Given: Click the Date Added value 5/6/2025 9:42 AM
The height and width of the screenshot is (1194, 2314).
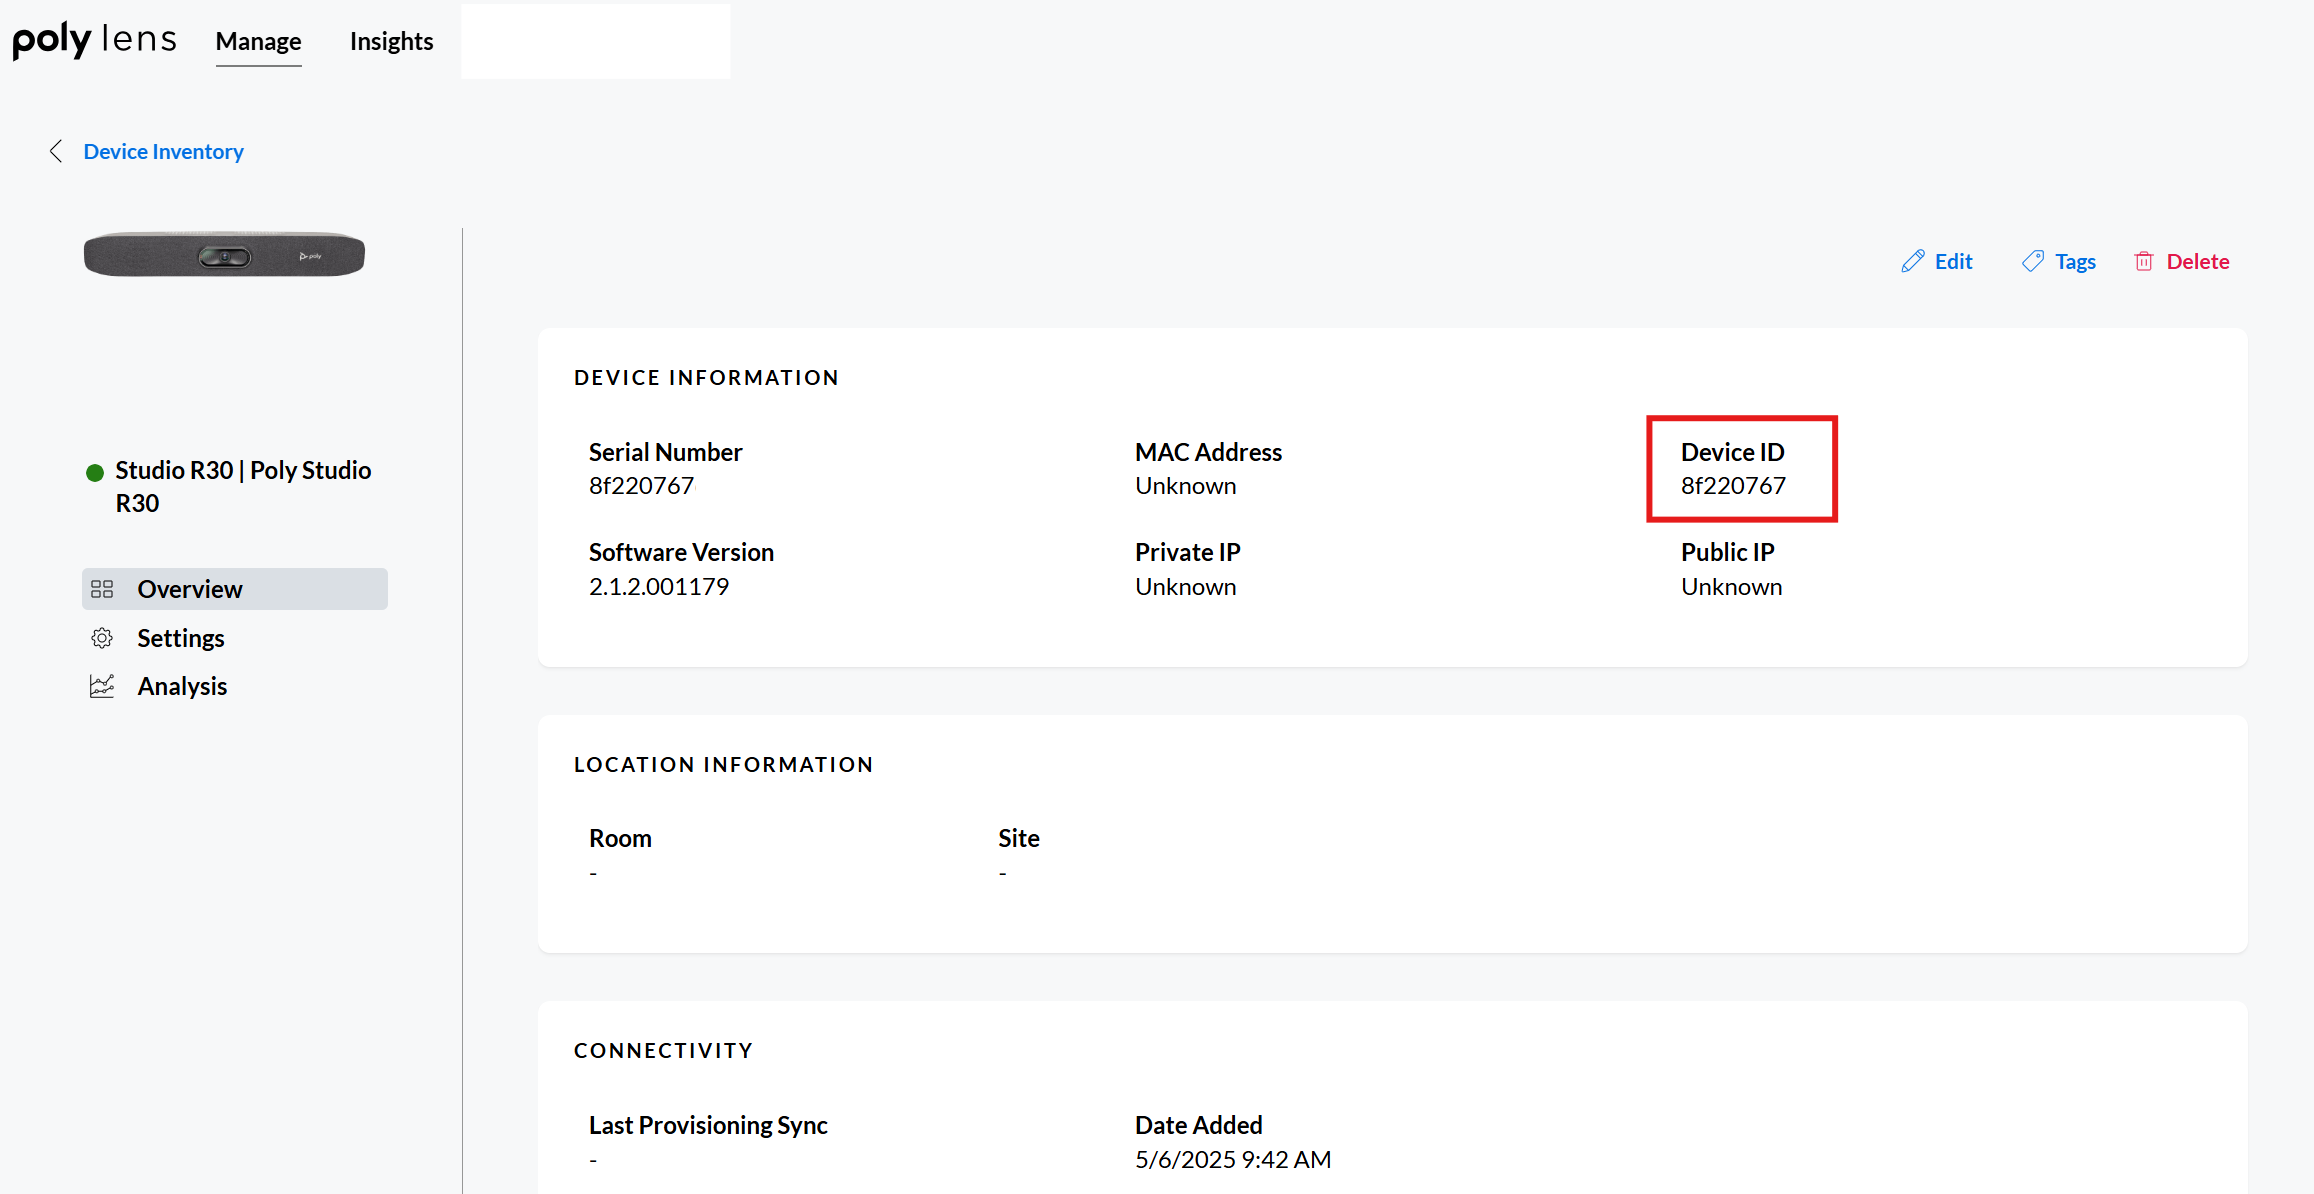Looking at the screenshot, I should tap(1233, 1160).
